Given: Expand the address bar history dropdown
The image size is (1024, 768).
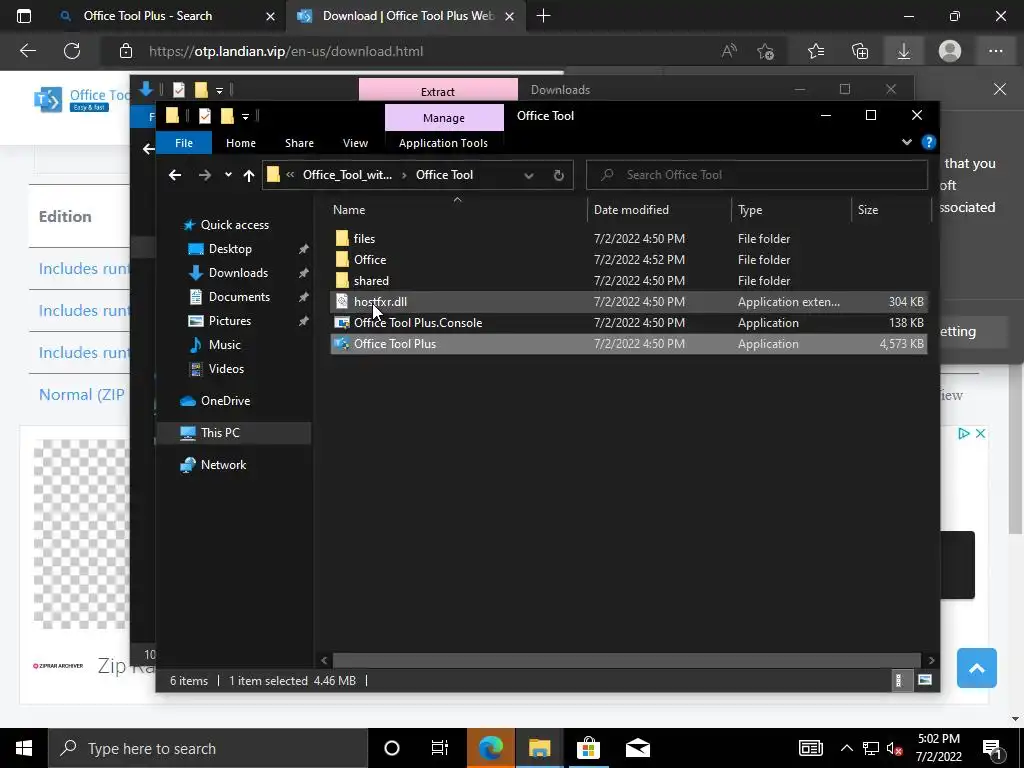Looking at the screenshot, I should tap(529, 175).
